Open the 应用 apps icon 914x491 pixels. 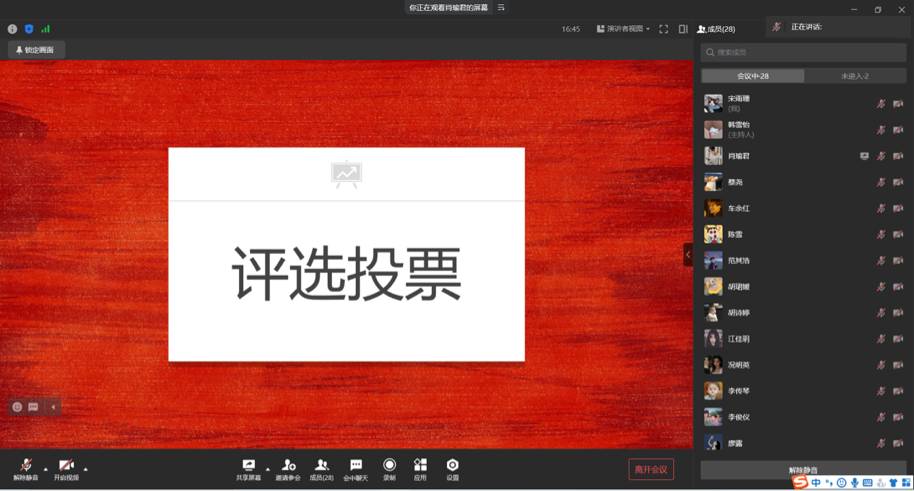420,468
